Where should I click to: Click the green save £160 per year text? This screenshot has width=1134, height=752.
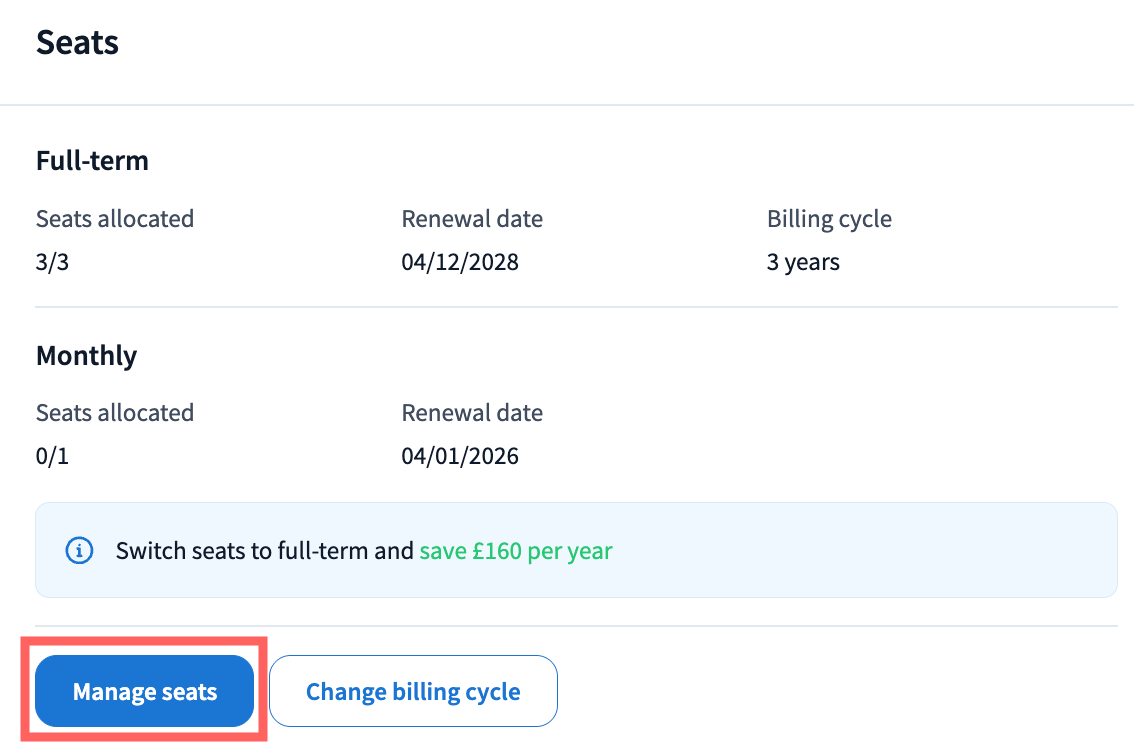click(515, 550)
